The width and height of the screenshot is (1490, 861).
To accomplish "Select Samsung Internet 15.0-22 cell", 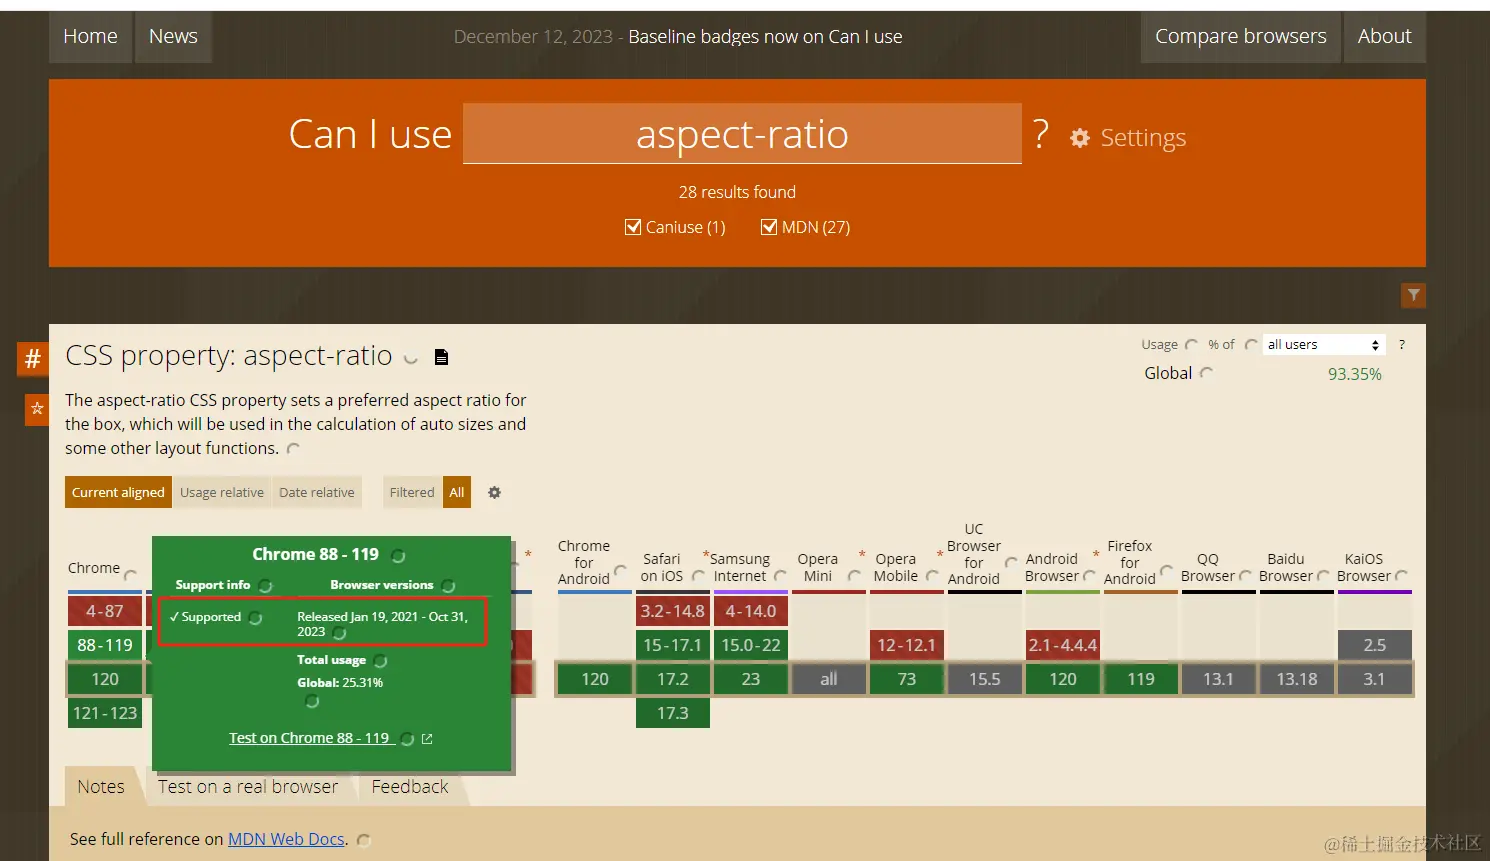I will [751, 645].
